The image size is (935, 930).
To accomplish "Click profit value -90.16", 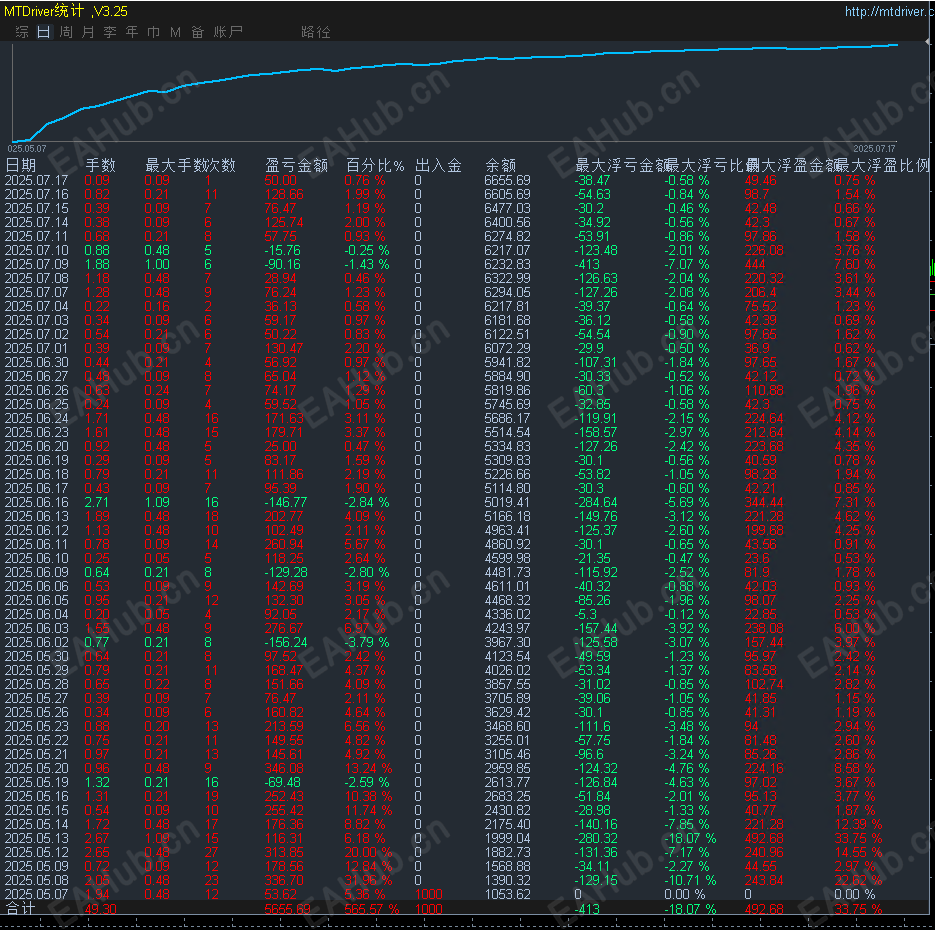I will click(x=283, y=264).
